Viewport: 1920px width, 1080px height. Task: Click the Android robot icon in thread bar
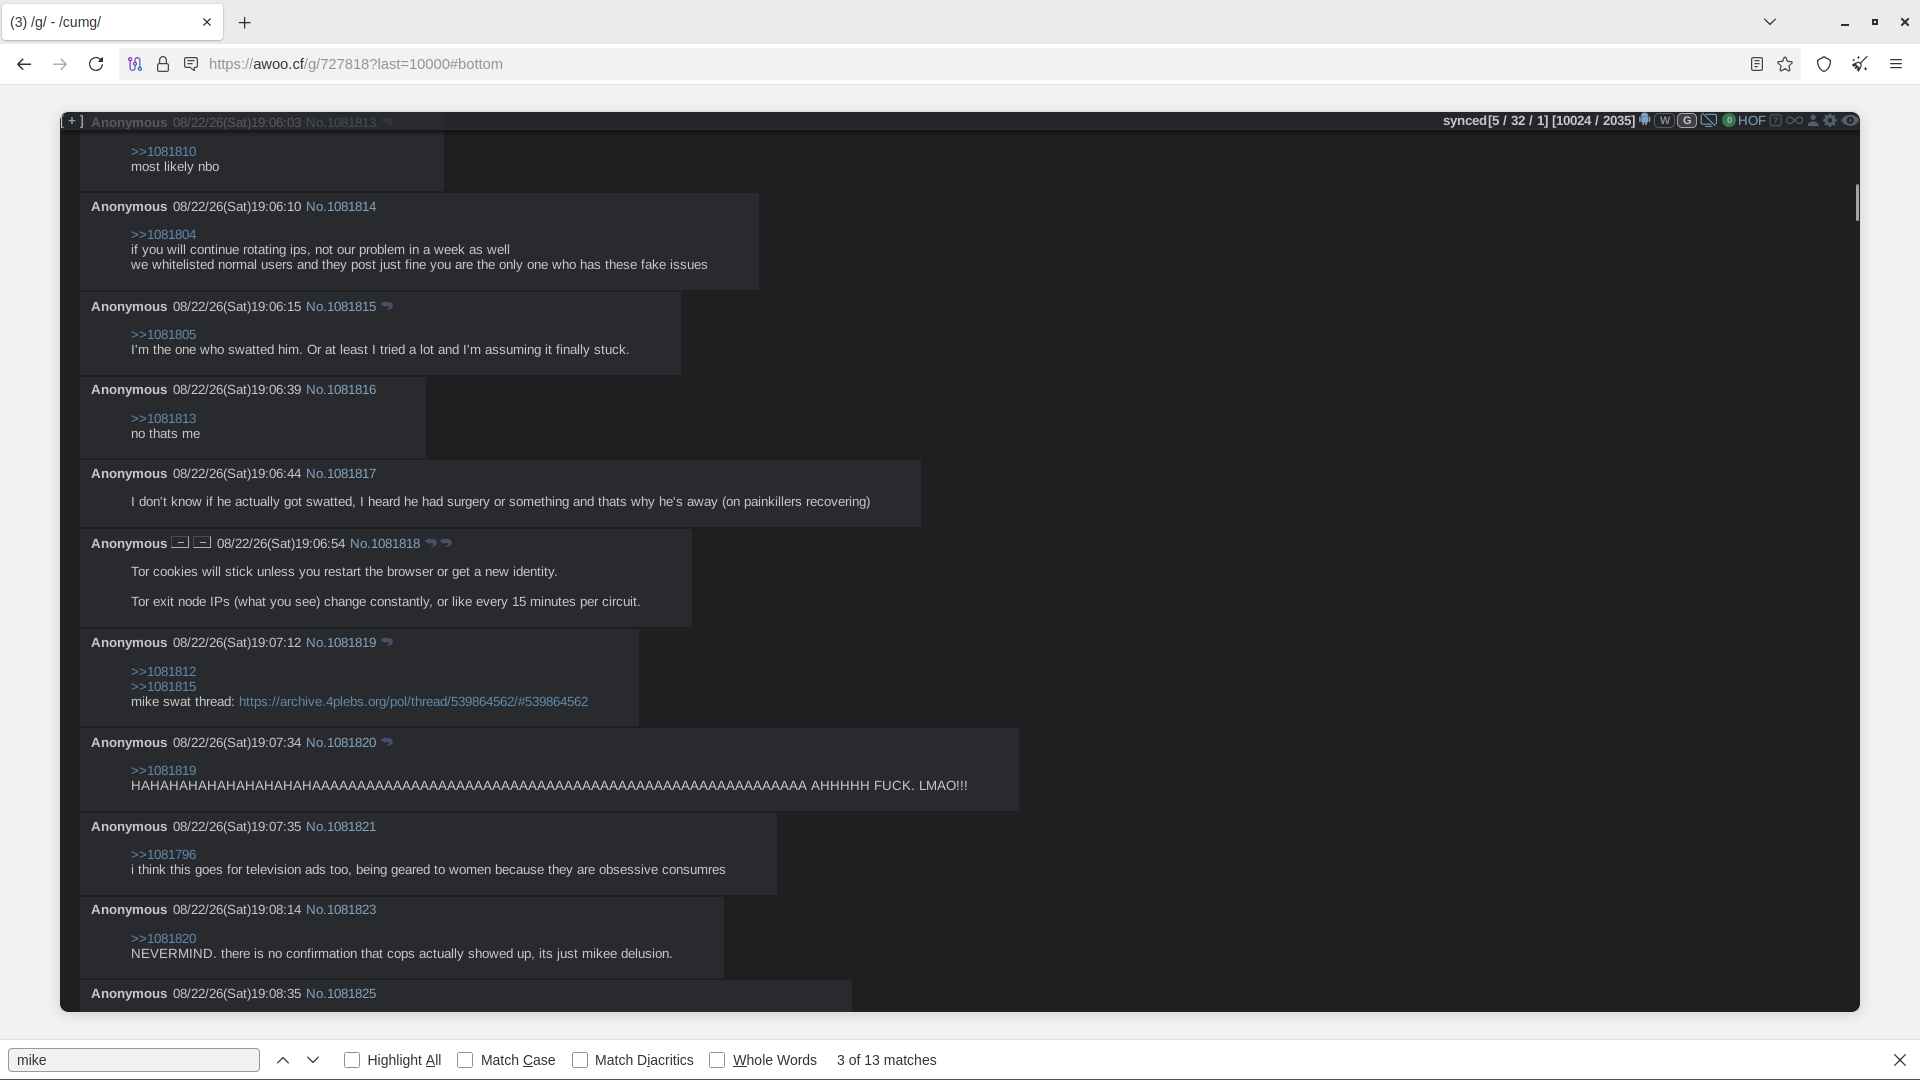tap(1645, 120)
